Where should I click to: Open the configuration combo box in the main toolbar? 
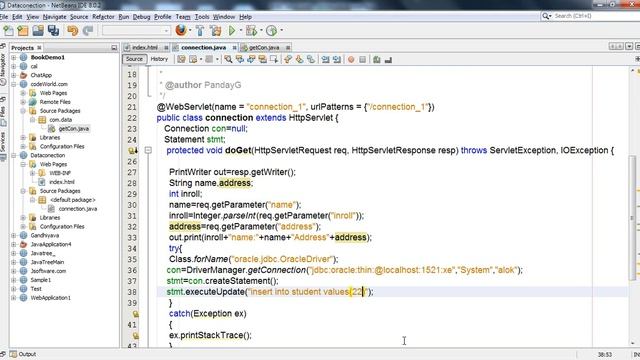tap(136, 31)
